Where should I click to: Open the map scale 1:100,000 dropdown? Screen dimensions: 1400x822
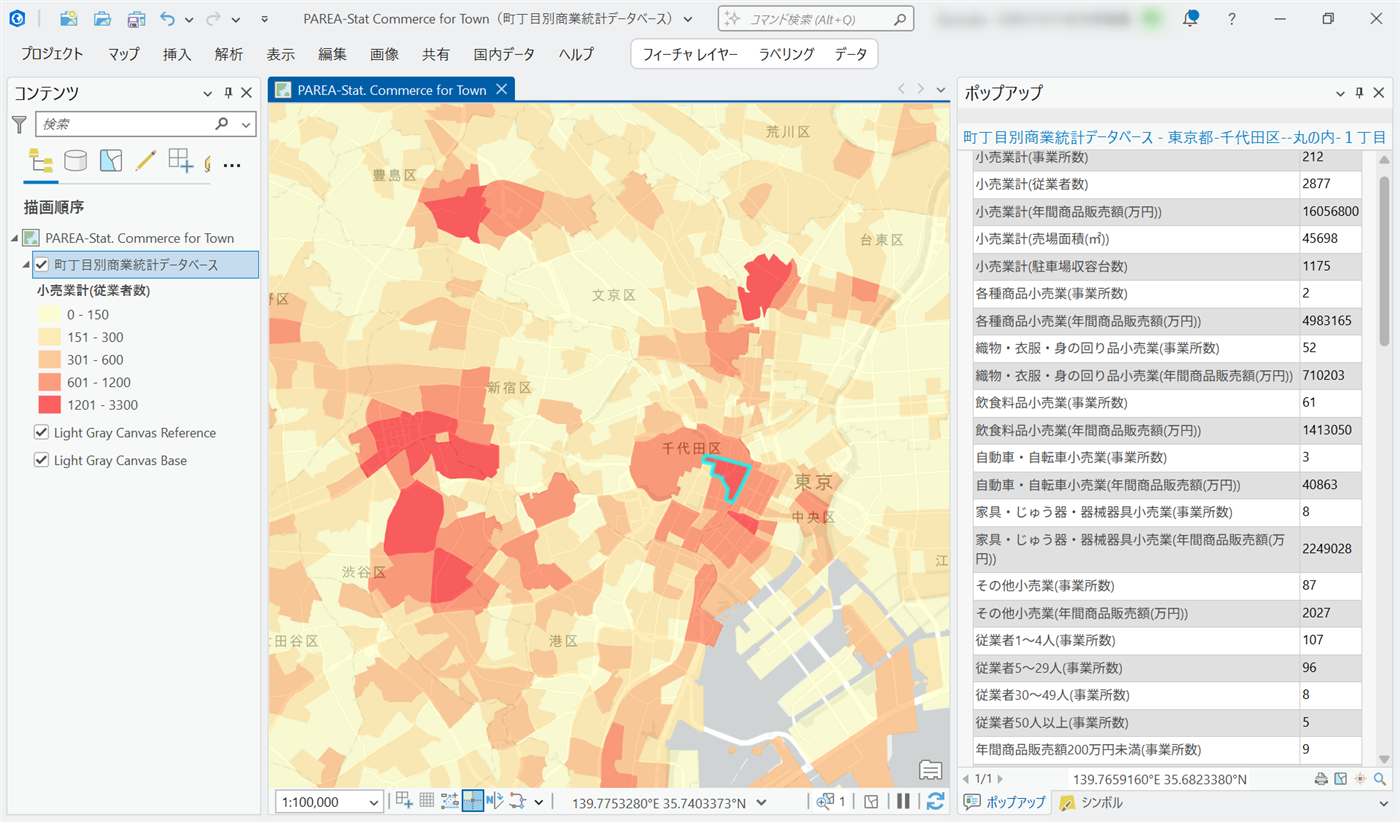(x=374, y=802)
